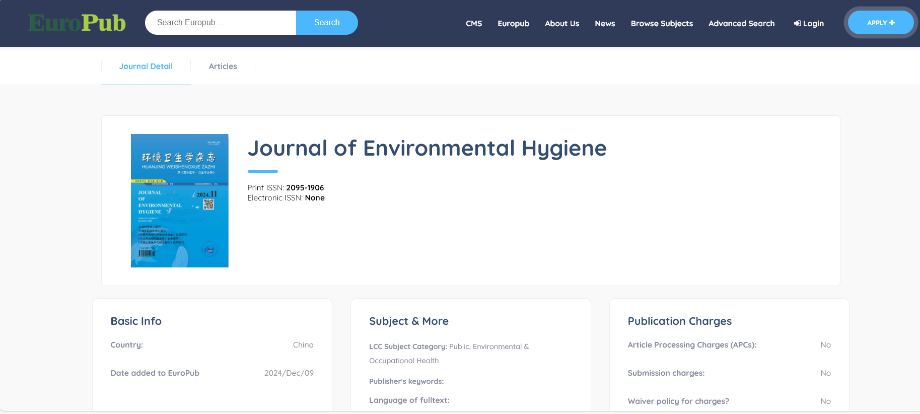920x414 pixels.
Task: Open Advanced Search page
Action: coord(742,23)
